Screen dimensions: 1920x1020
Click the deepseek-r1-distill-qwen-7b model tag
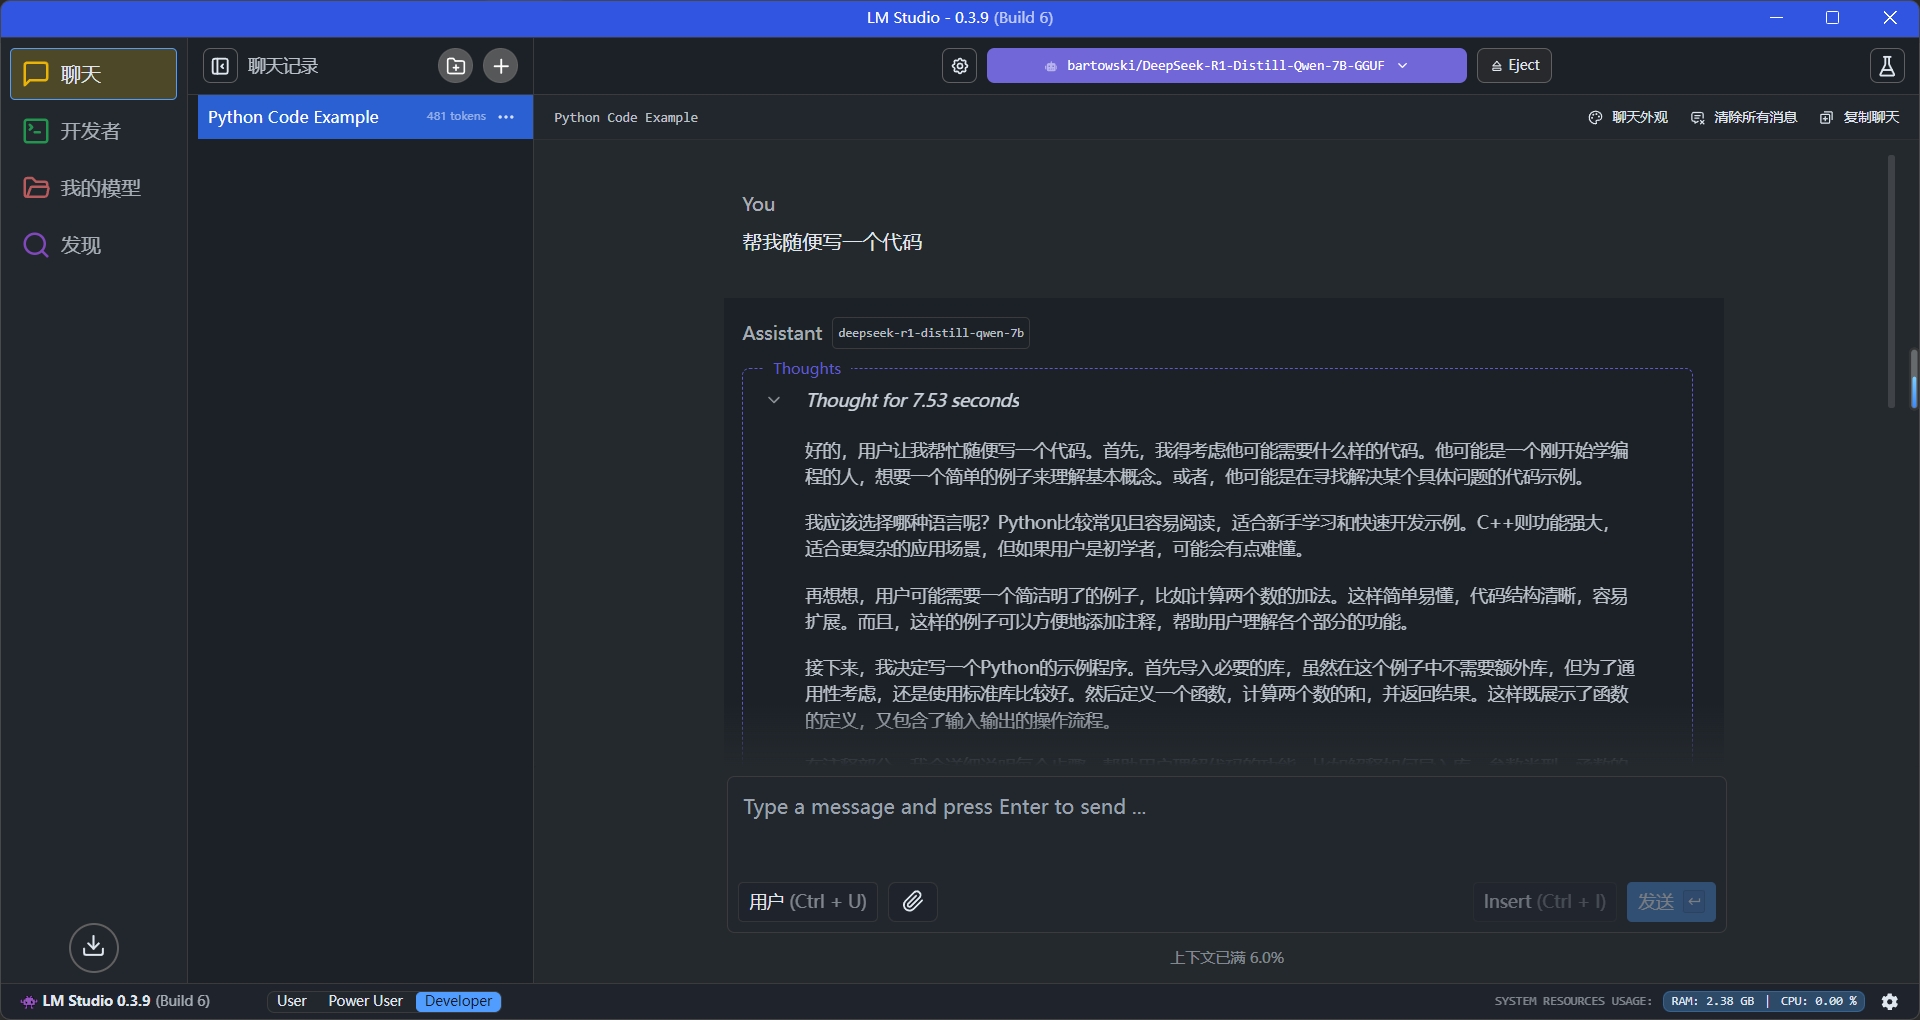pyautogui.click(x=931, y=333)
